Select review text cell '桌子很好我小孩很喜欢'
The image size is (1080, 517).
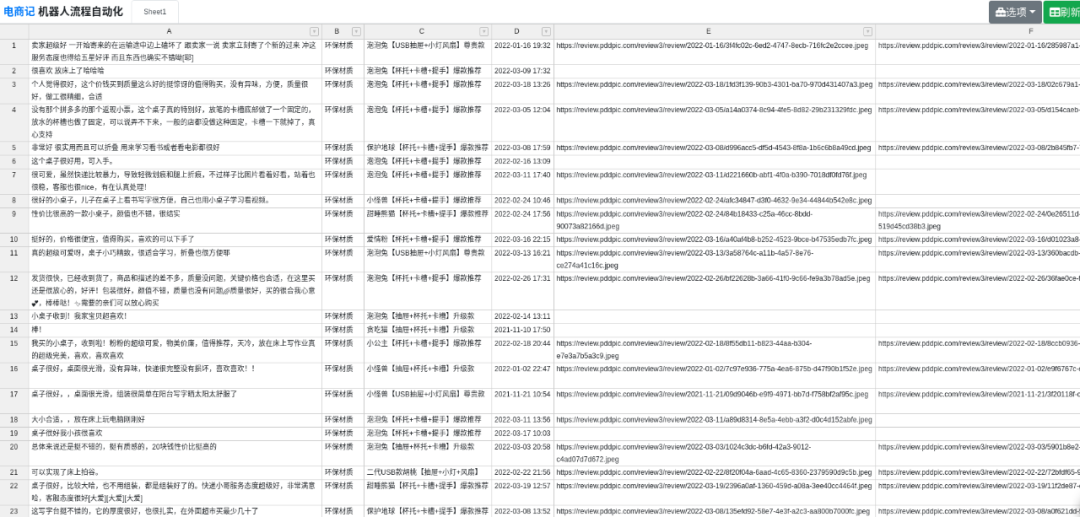[175, 432]
